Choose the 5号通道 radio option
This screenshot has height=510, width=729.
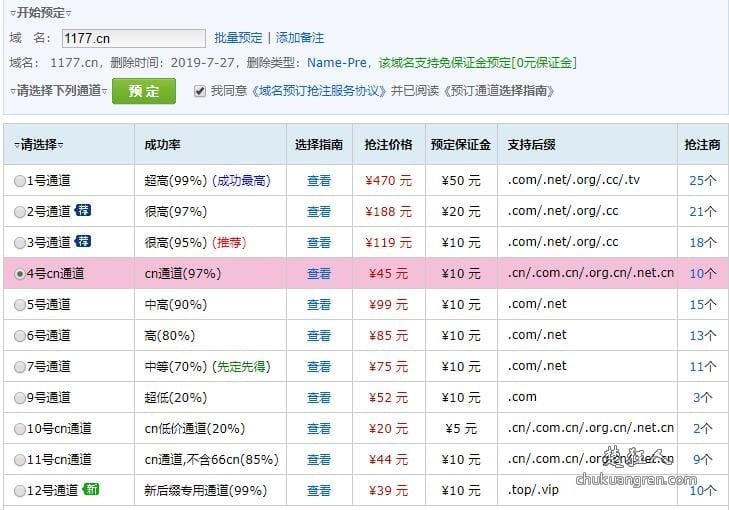[x=20, y=305]
